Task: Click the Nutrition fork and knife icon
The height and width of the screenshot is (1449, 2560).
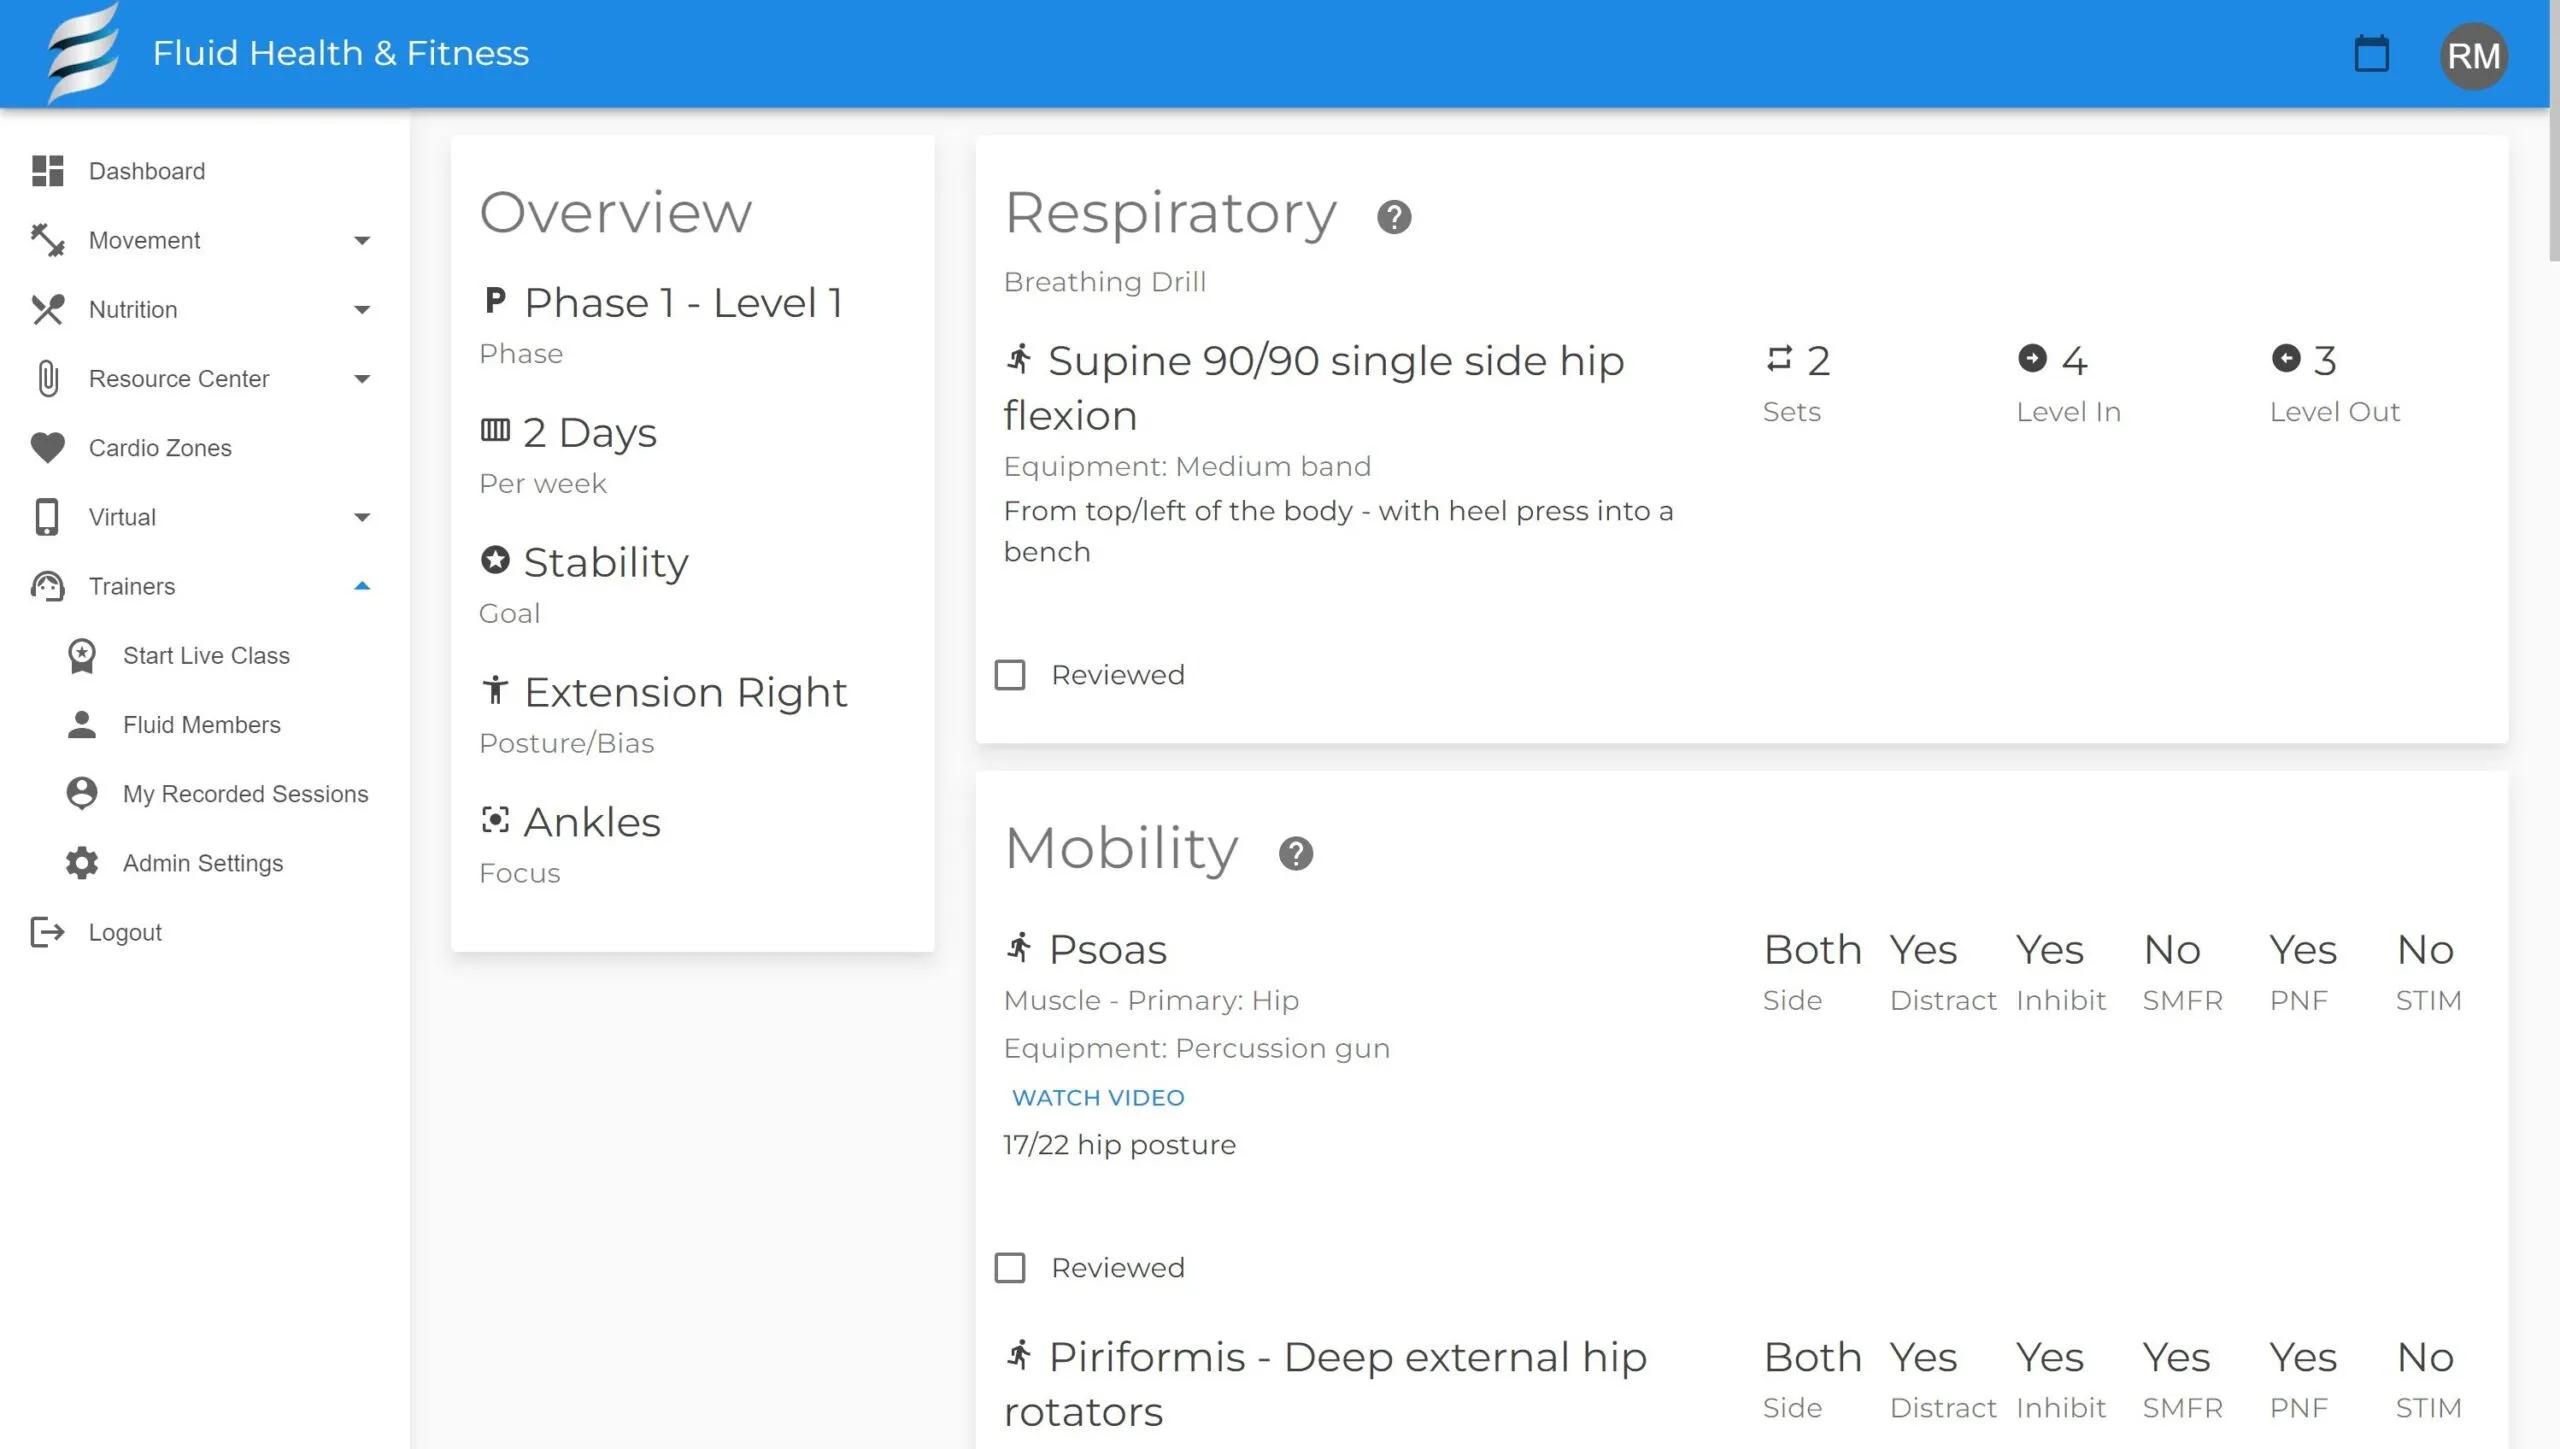Action: click(47, 309)
